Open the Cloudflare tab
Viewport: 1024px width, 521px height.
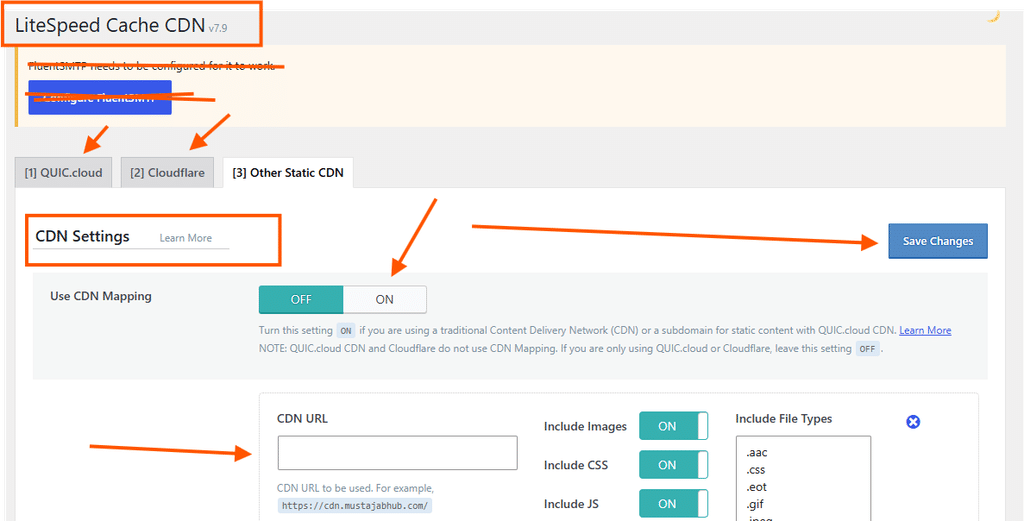point(167,172)
